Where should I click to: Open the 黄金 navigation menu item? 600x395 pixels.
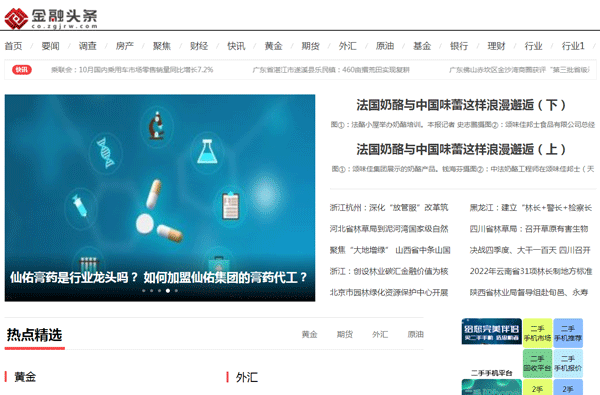click(273, 46)
